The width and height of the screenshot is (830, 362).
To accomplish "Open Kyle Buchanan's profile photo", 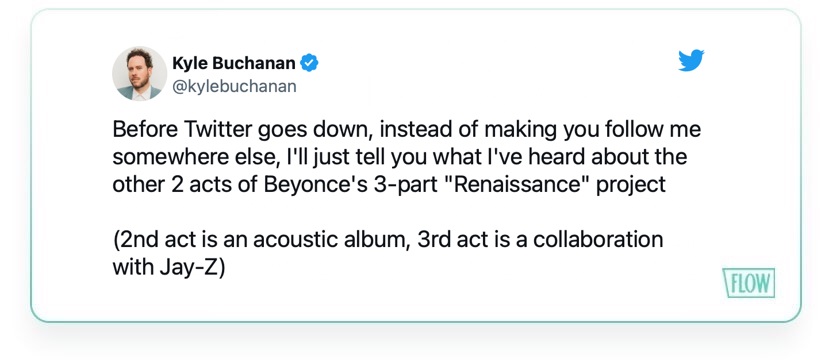I will (140, 73).
